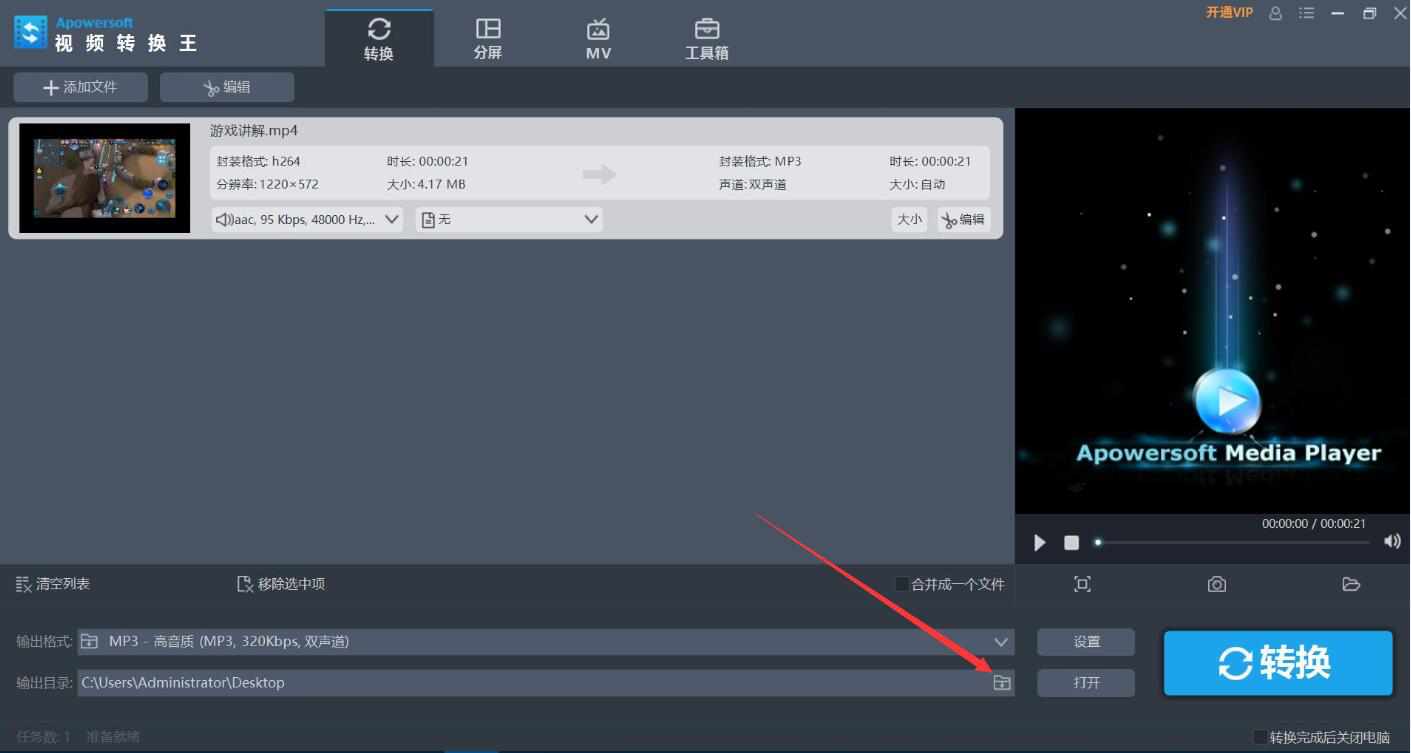Switch to the 分屏 tab
Screen dimensions: 1411x753
coord(488,39)
